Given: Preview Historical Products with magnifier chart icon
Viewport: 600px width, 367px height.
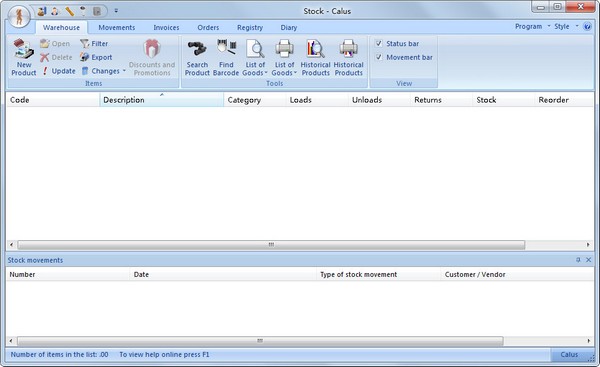Looking at the screenshot, I should click(315, 57).
